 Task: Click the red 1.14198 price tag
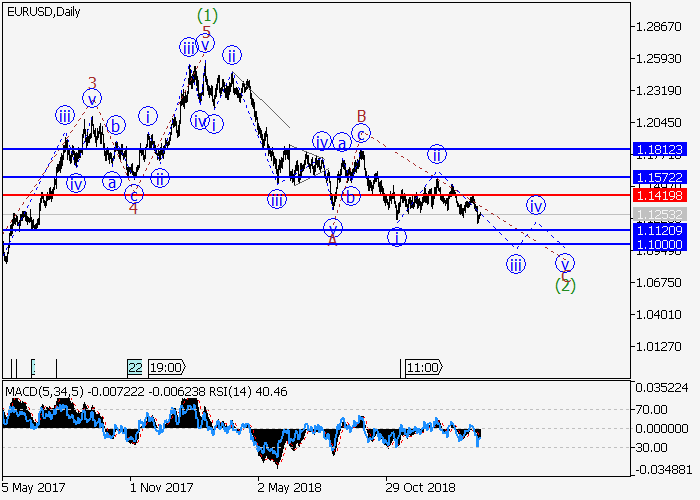point(658,195)
